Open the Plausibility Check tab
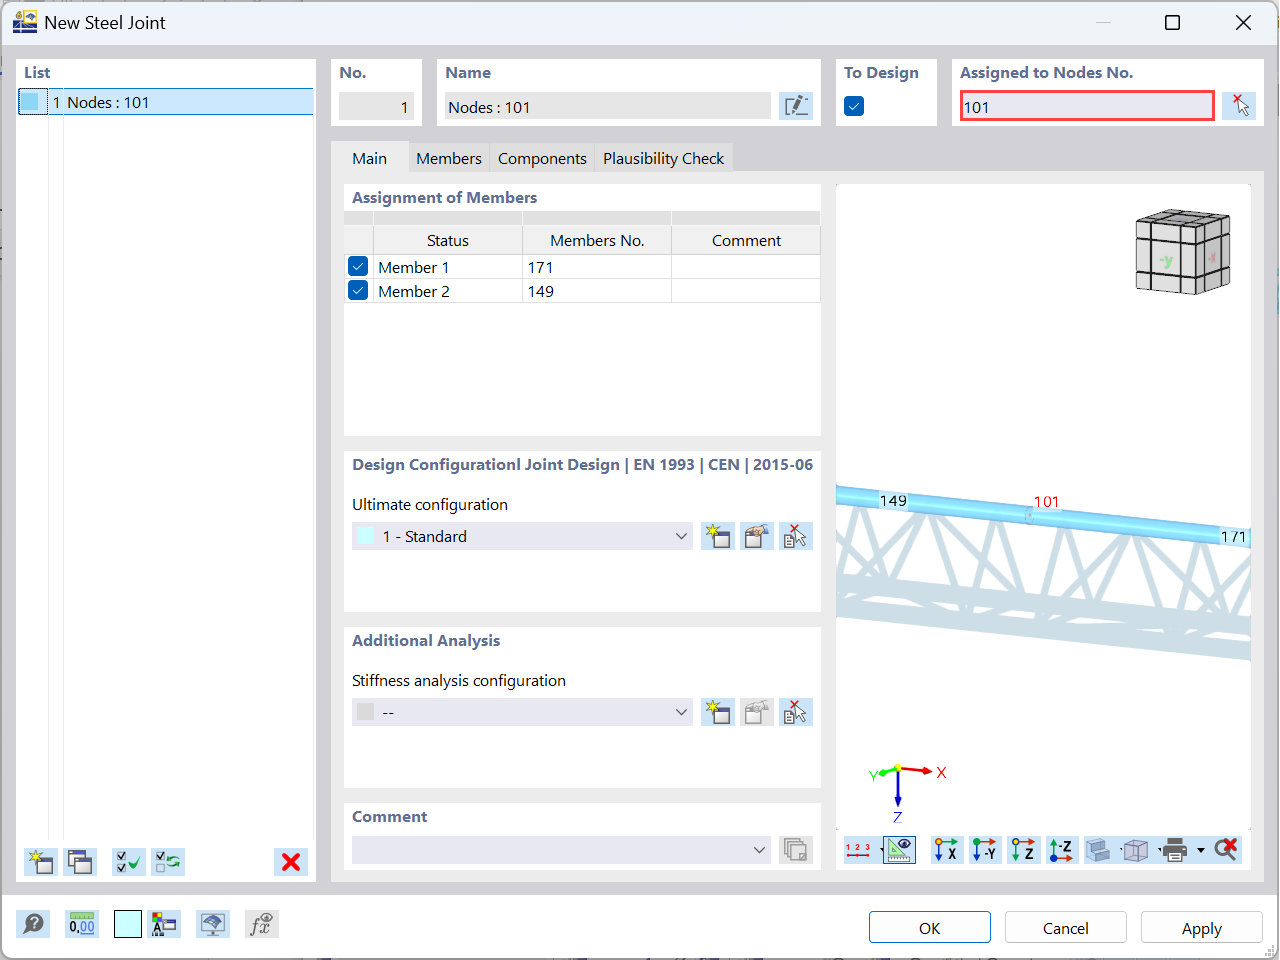The image size is (1280, 960). tap(663, 158)
